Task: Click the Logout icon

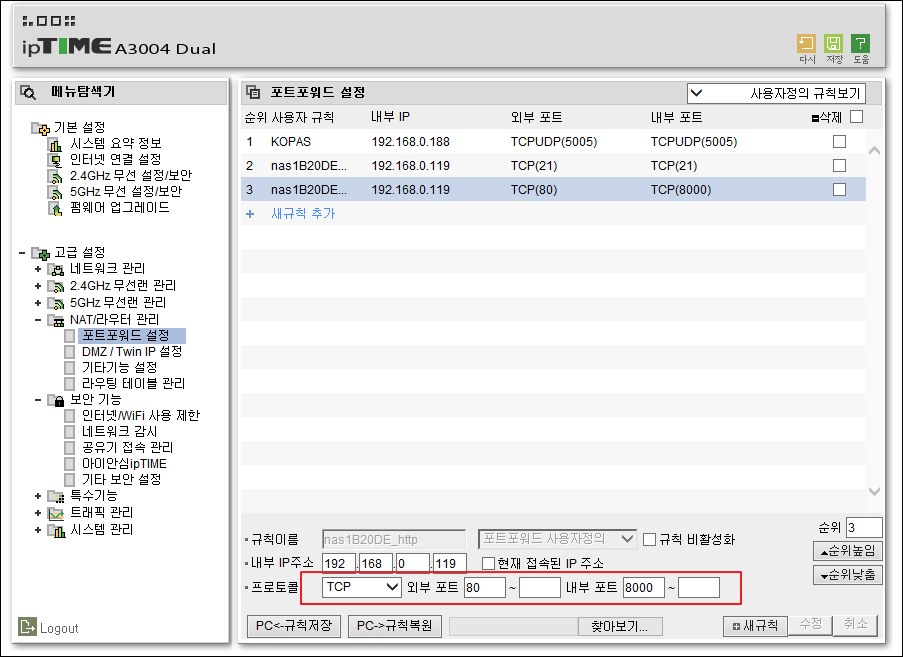Action: click(x=27, y=626)
